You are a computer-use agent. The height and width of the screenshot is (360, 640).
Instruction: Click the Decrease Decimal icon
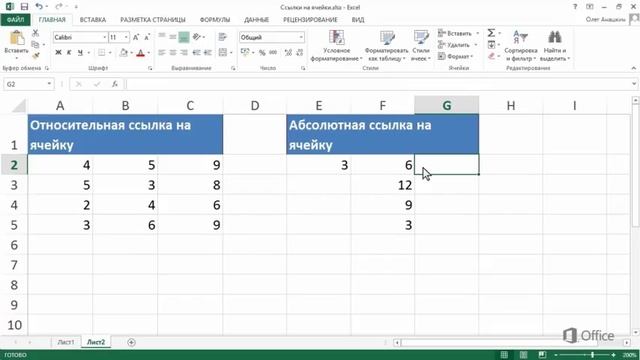(x=300, y=52)
